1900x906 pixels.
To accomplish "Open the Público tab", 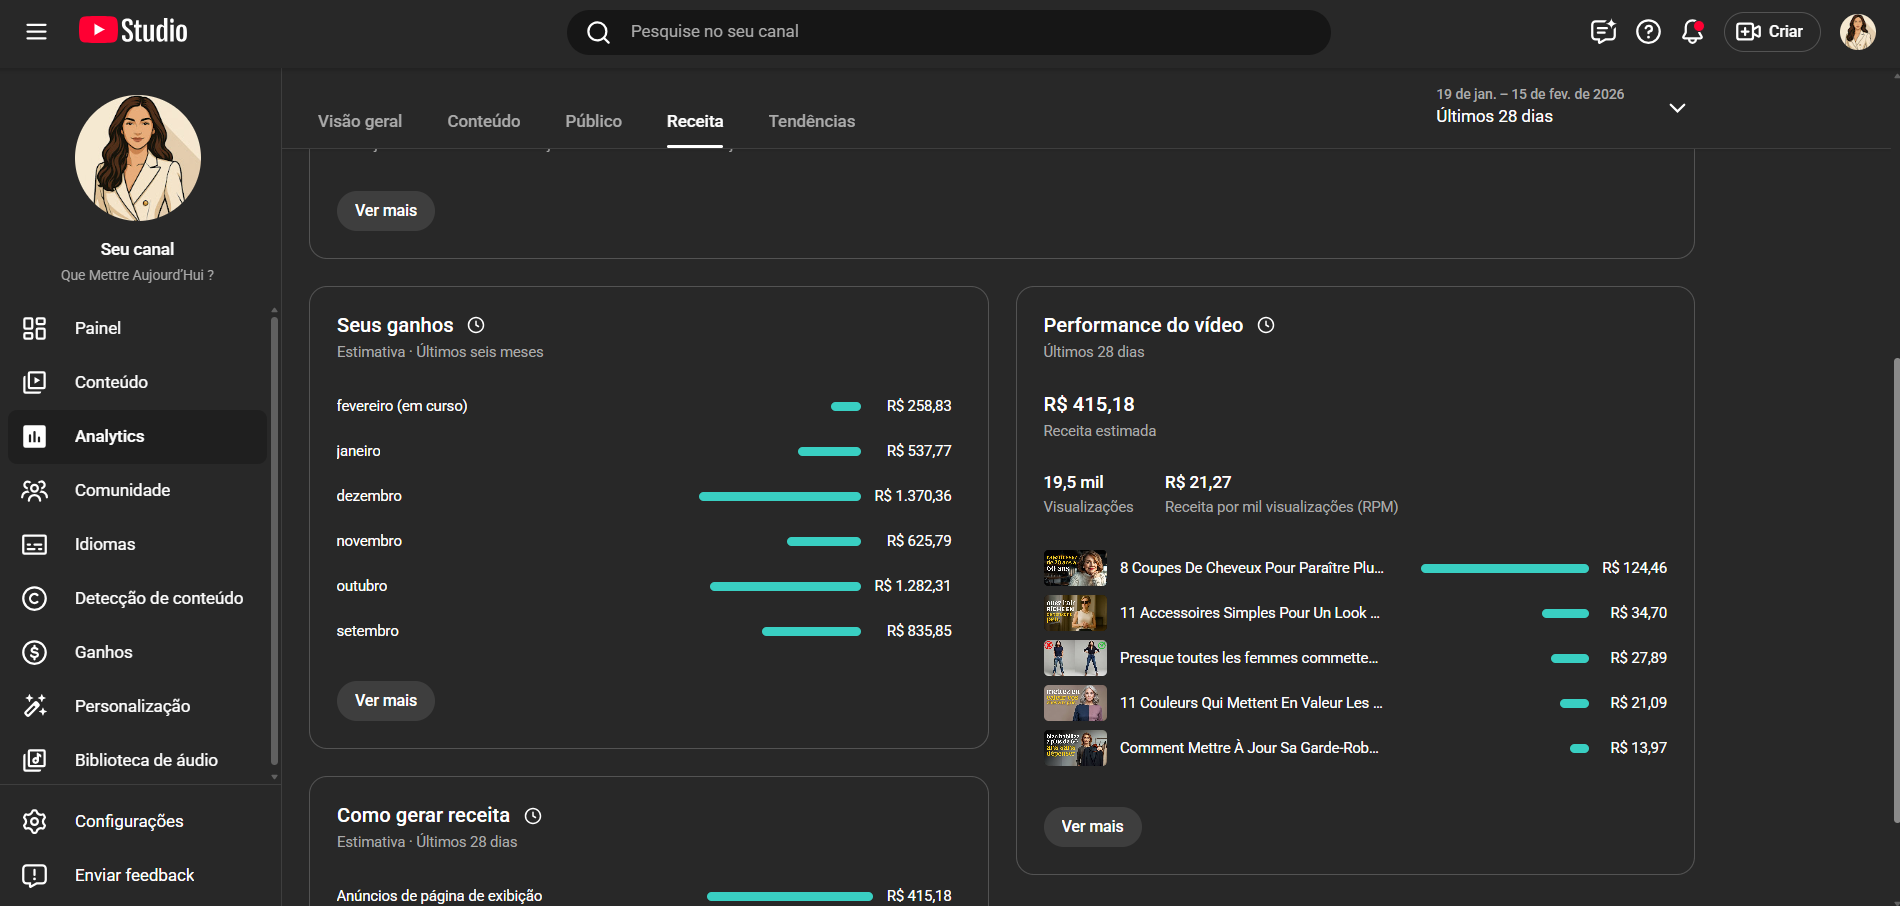I will click(x=593, y=121).
